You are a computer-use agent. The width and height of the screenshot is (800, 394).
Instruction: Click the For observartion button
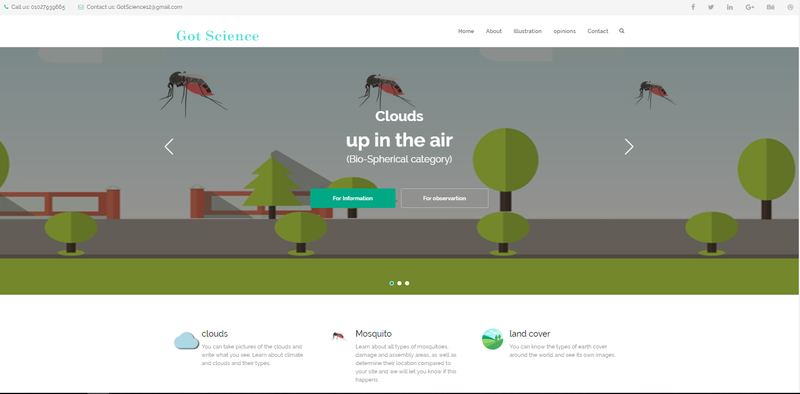pos(444,198)
